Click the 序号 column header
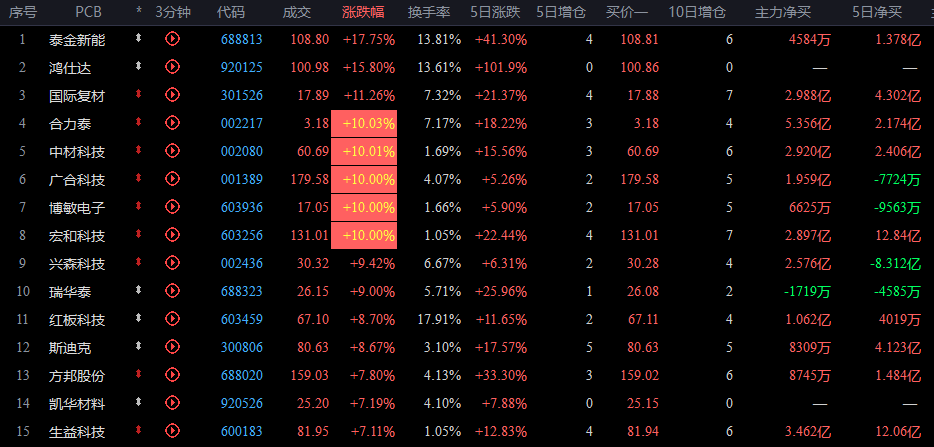 pyautogui.click(x=23, y=12)
